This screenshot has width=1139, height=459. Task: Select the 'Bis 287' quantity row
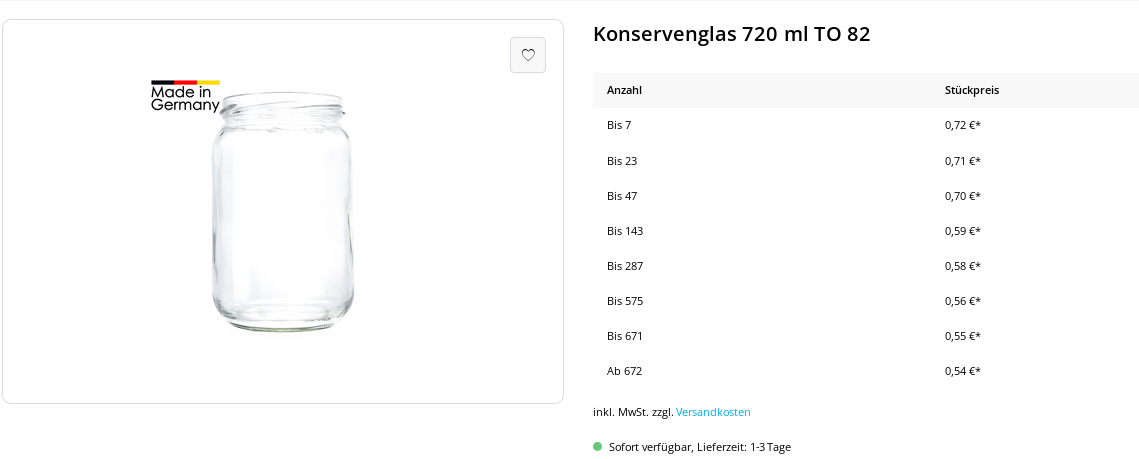tap(625, 266)
